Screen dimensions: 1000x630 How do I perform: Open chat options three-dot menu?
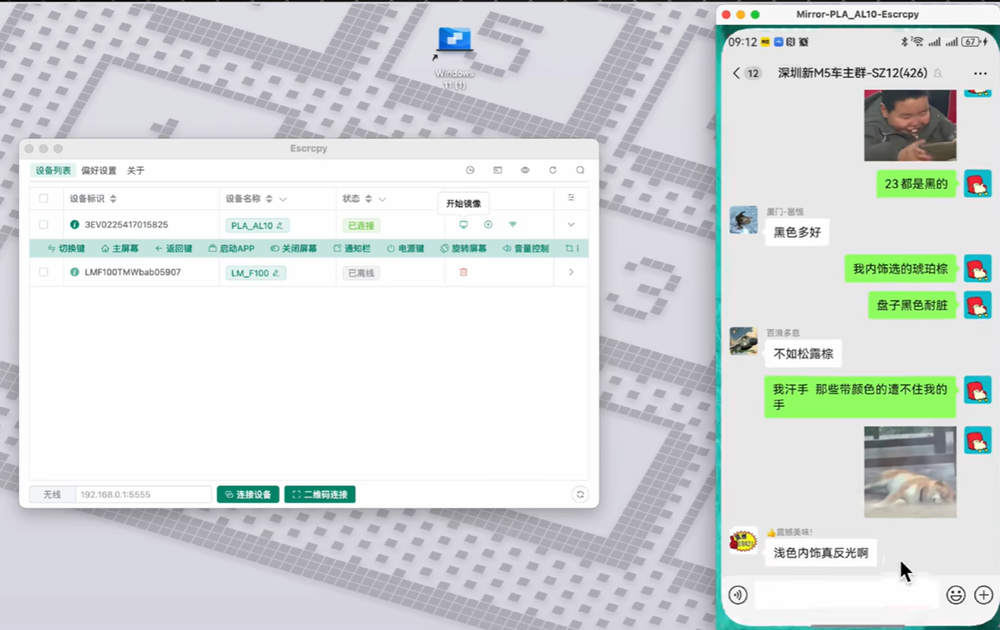pyautogui.click(x=980, y=73)
